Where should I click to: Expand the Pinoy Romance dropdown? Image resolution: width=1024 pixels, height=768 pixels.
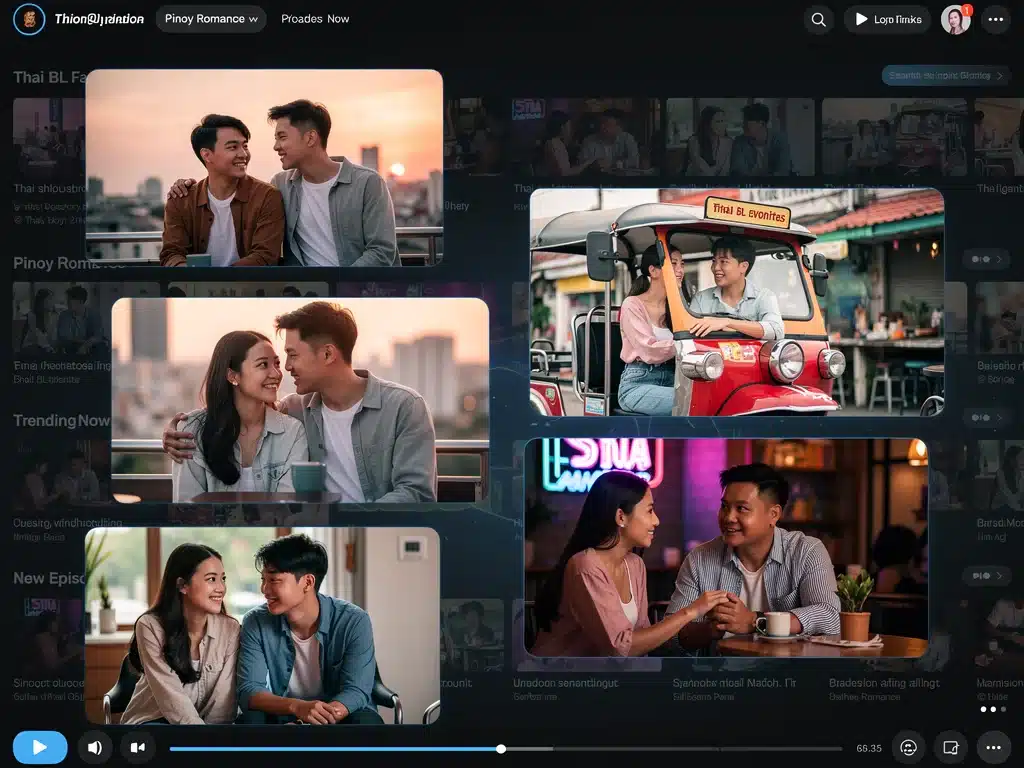pyautogui.click(x=211, y=19)
